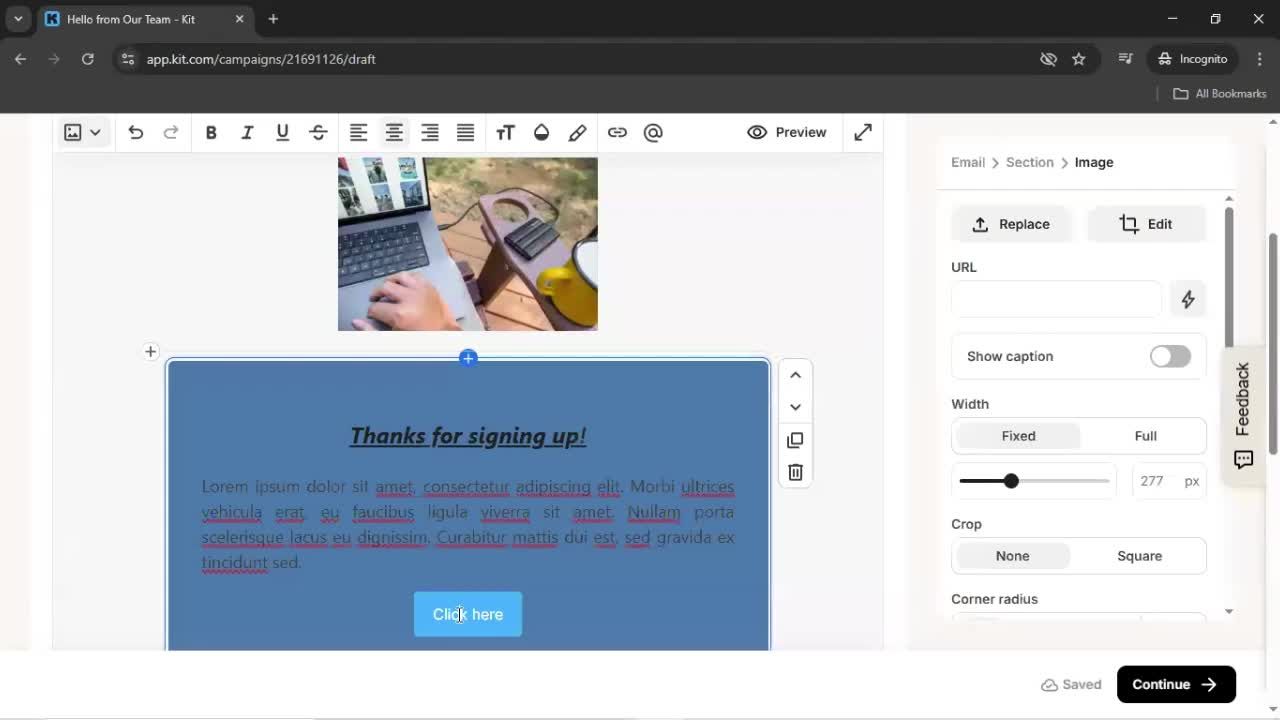Delete the selected section
Viewport: 1280px width, 720px height.
click(x=795, y=472)
